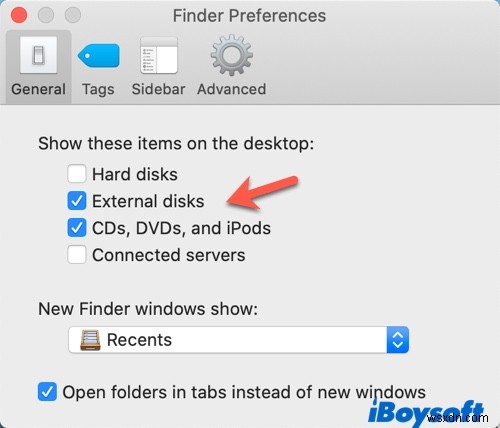Select the blue Tags icon
This screenshot has width=500, height=428.
pos(98,56)
